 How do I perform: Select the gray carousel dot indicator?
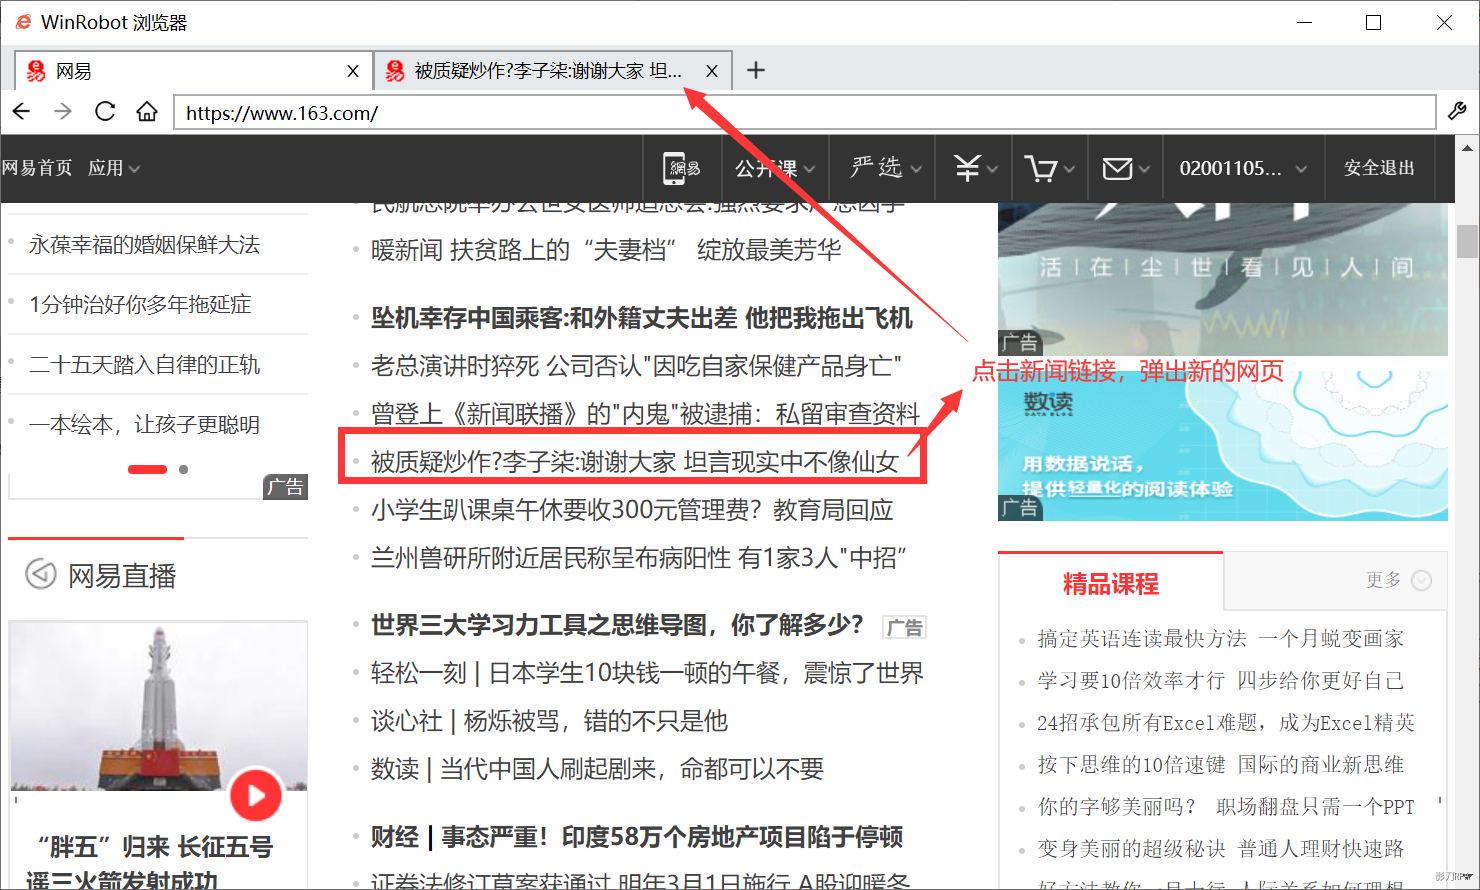183,469
